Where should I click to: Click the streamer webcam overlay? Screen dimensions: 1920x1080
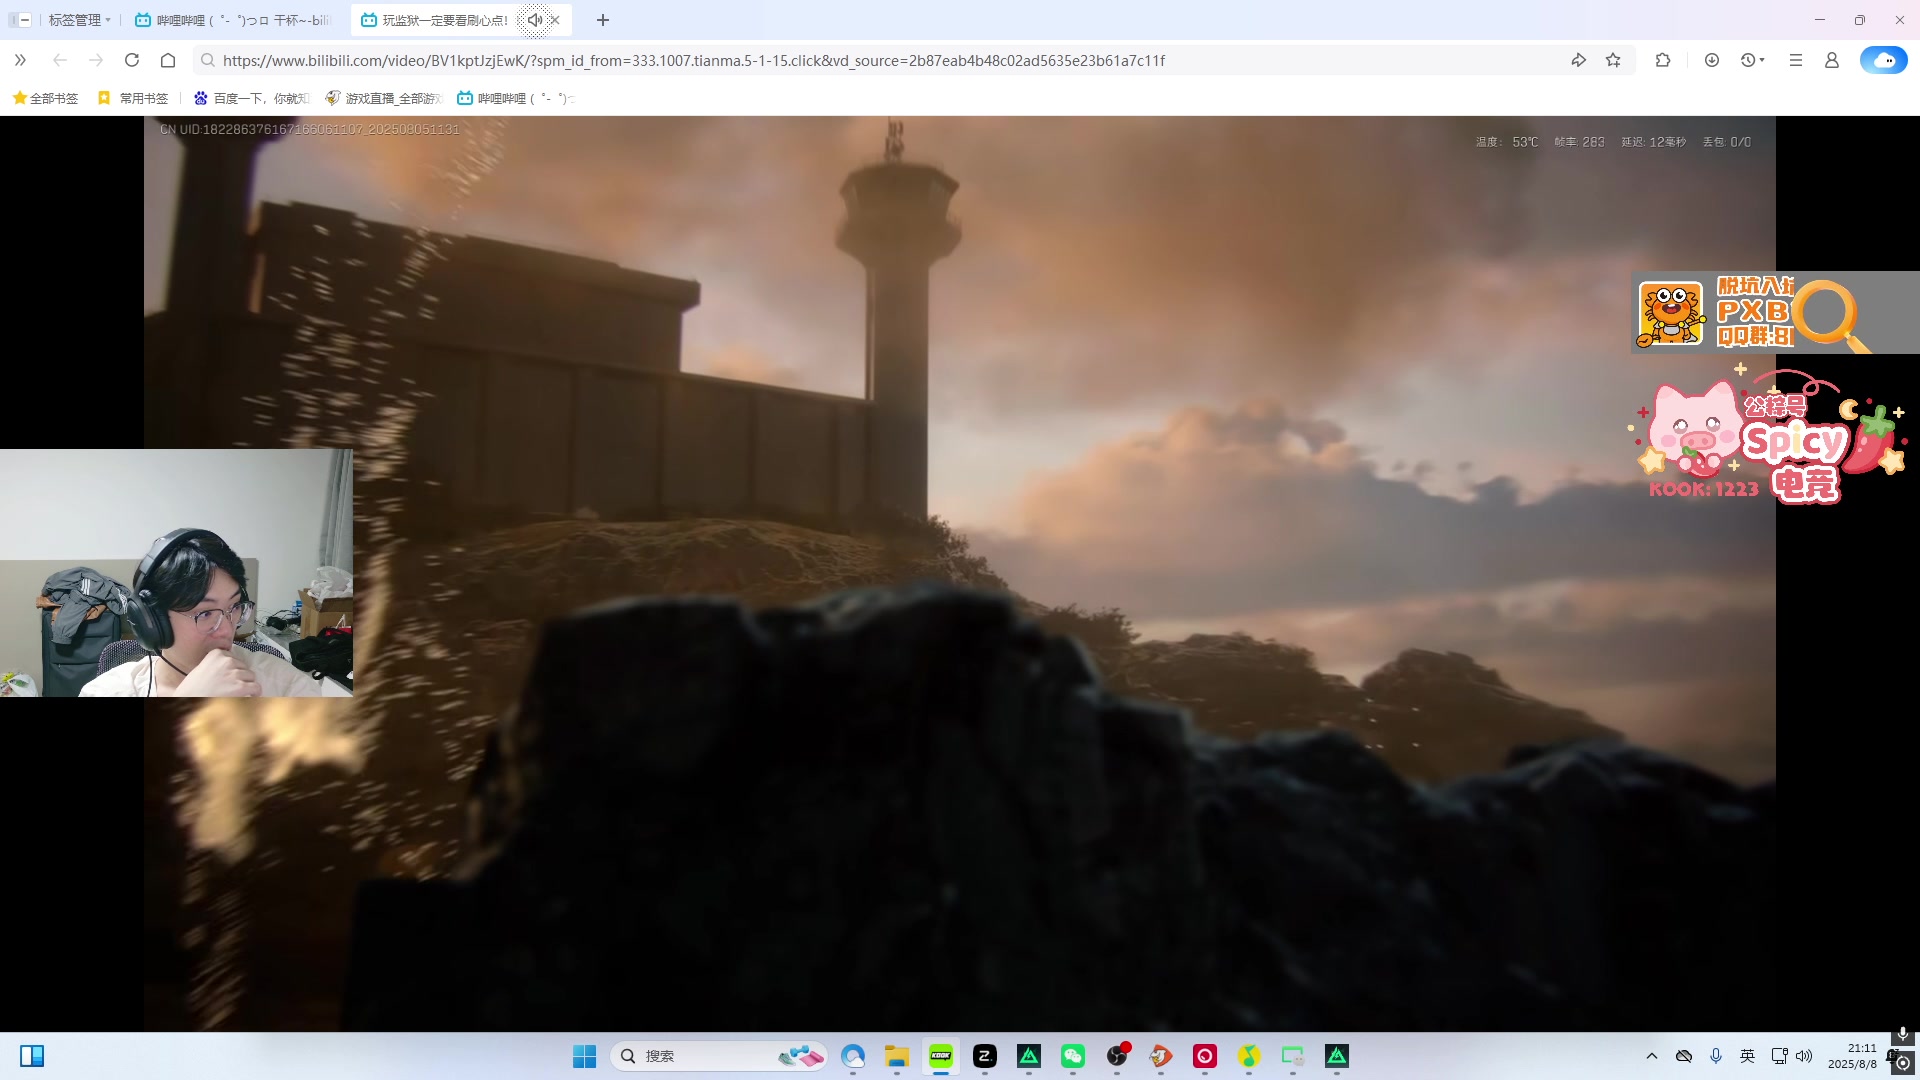[176, 572]
